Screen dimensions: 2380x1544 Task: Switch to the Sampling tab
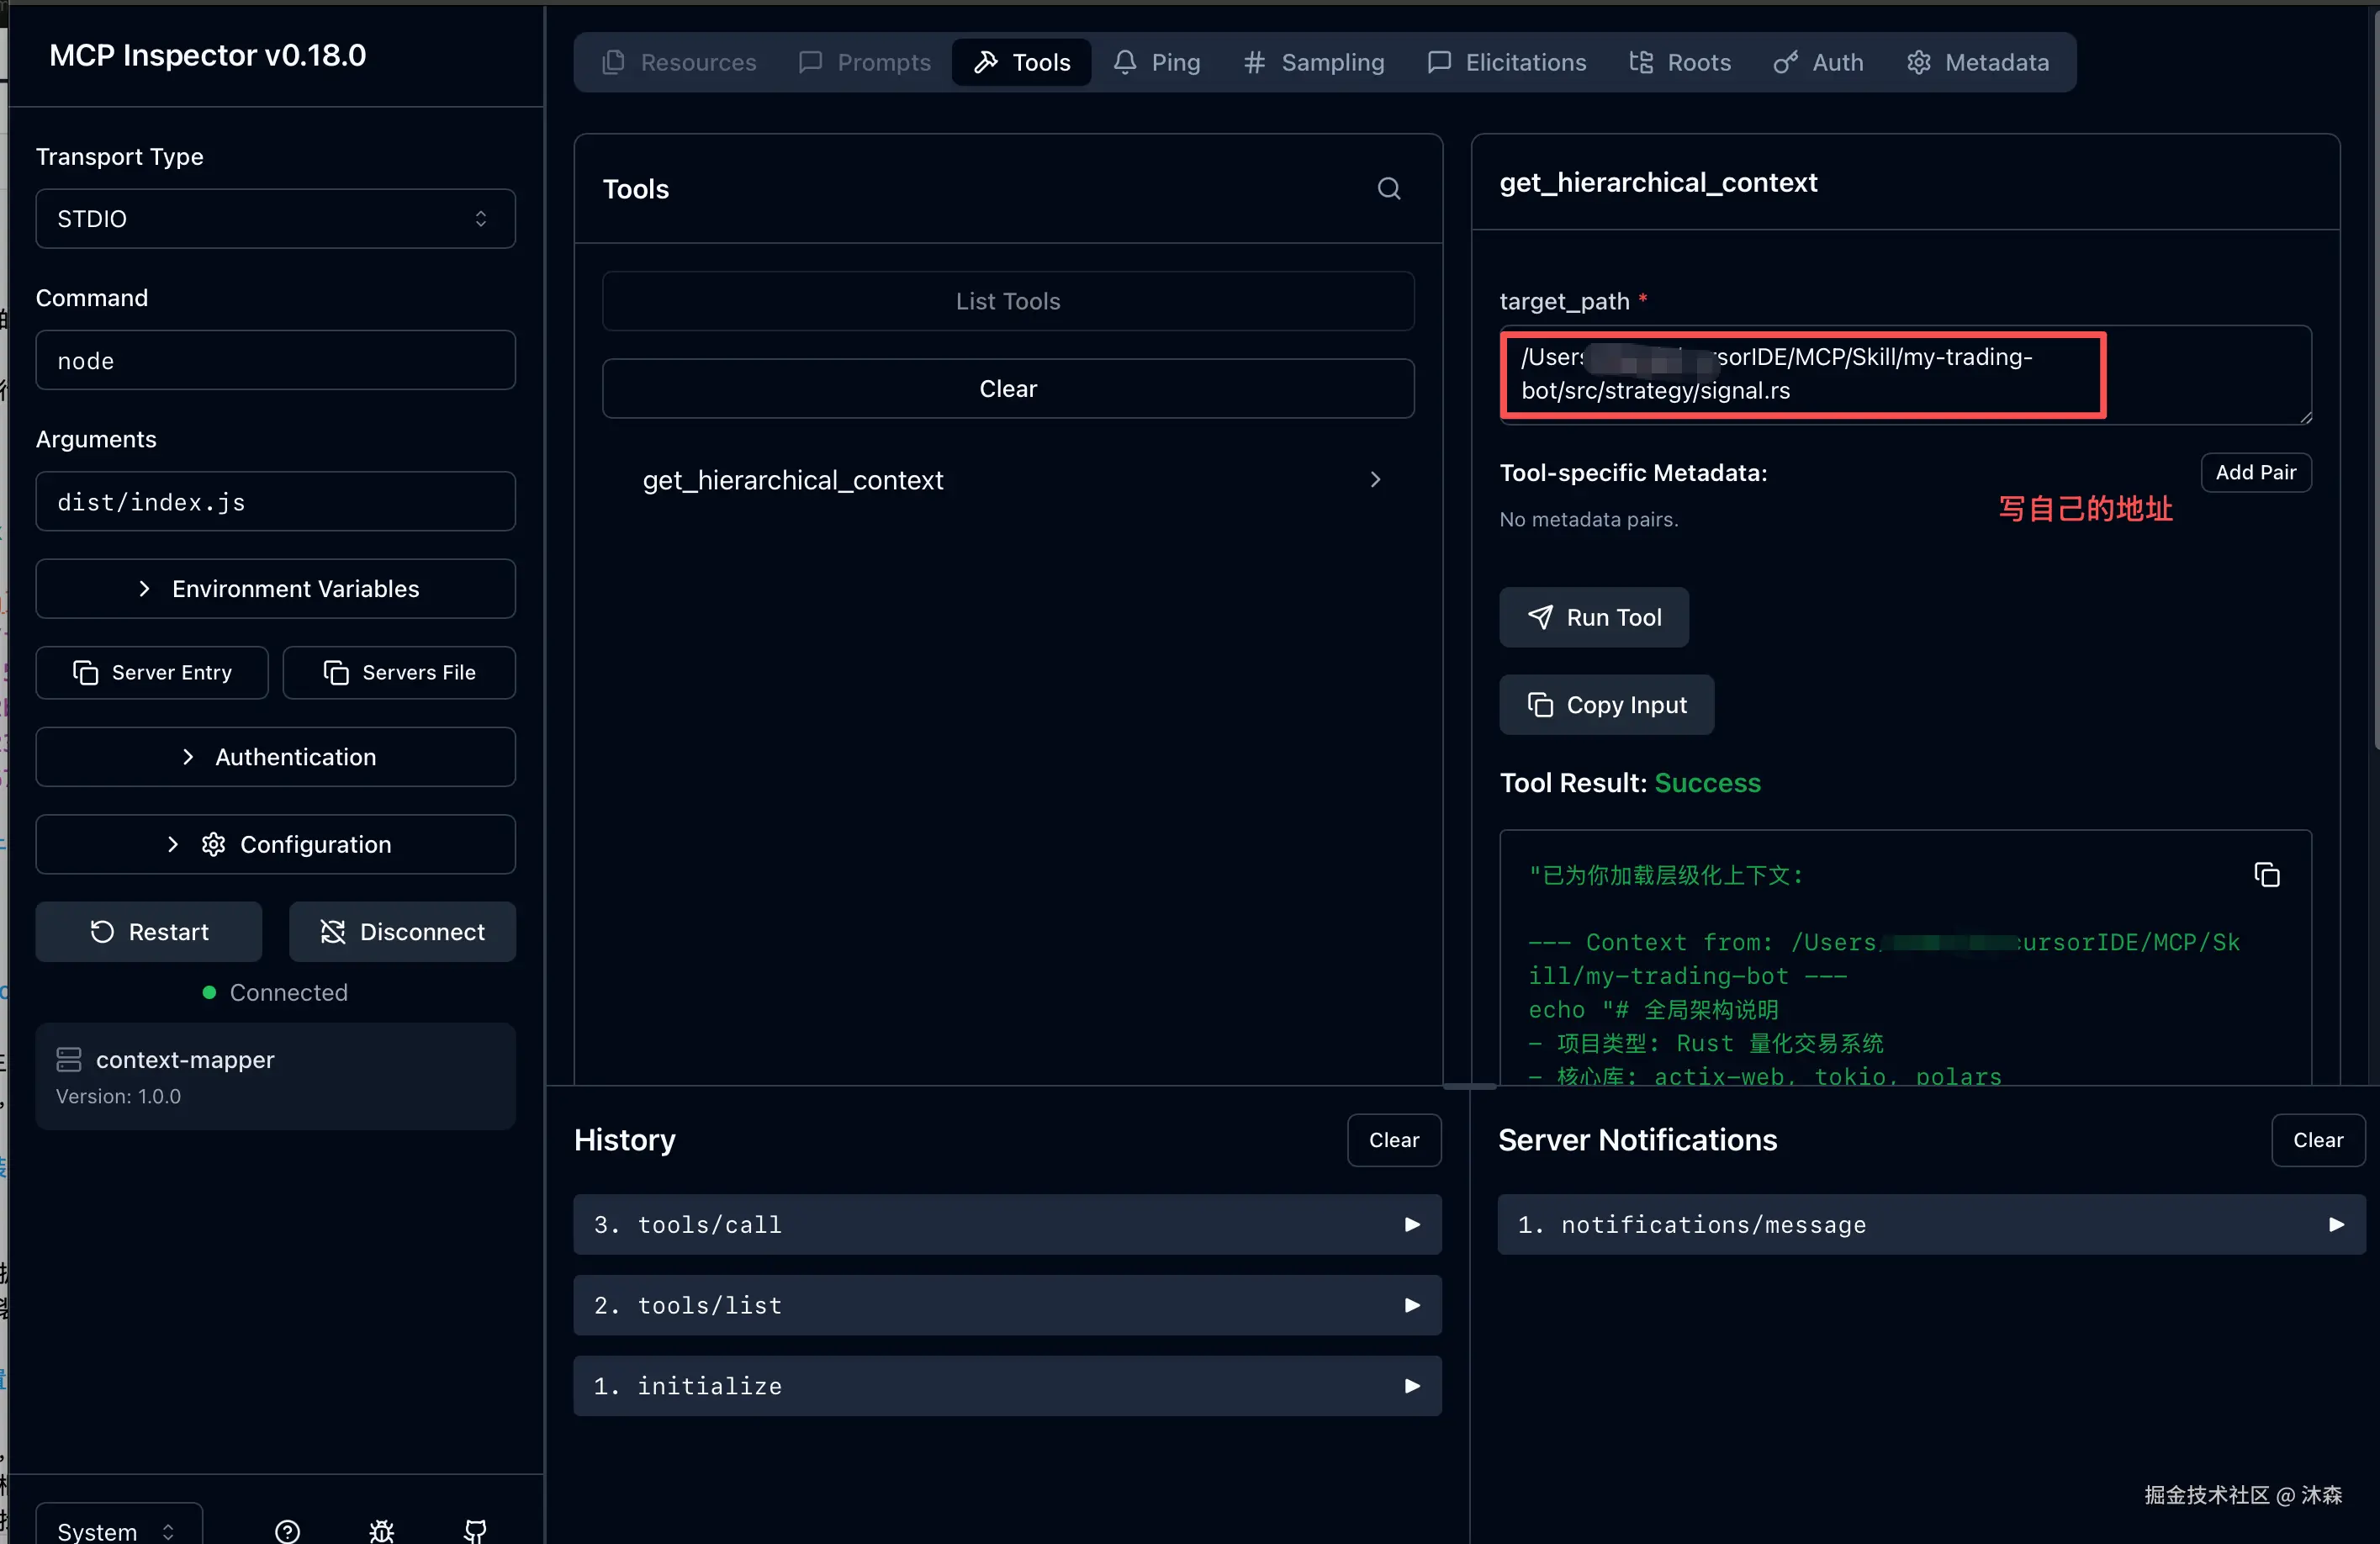(1314, 62)
